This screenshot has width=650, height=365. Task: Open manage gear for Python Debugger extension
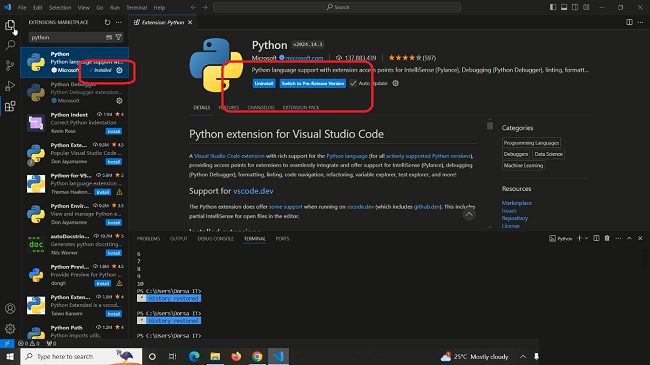click(119, 100)
